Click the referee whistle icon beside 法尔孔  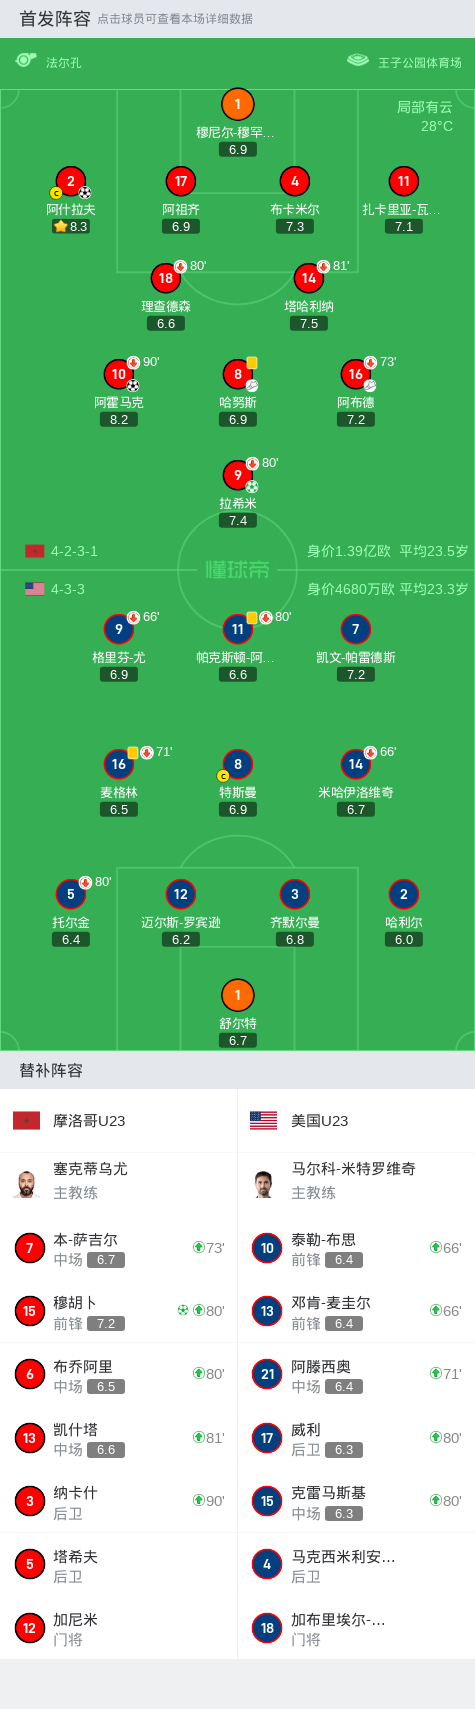[26, 61]
